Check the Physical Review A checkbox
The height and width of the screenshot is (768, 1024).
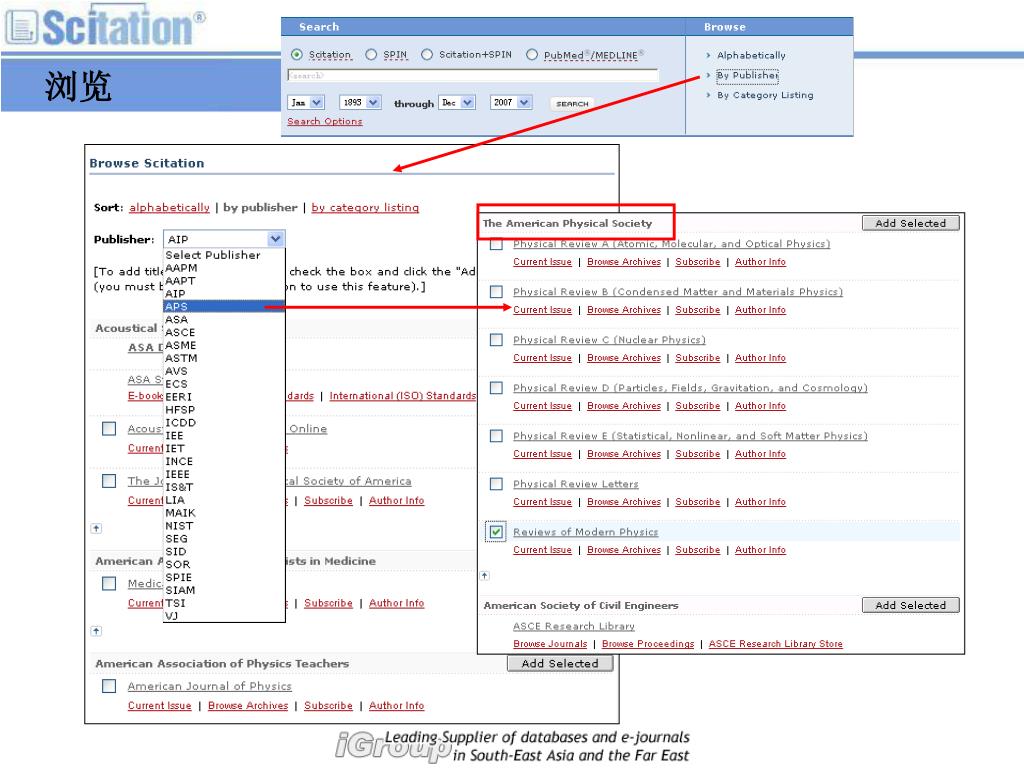tap(496, 244)
